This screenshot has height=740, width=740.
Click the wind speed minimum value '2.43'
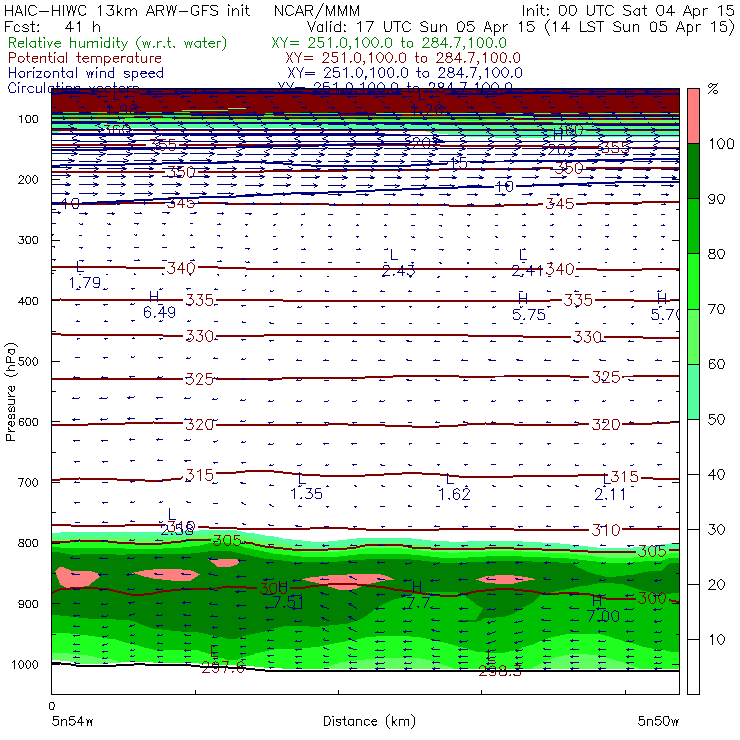pyautogui.click(x=399, y=271)
